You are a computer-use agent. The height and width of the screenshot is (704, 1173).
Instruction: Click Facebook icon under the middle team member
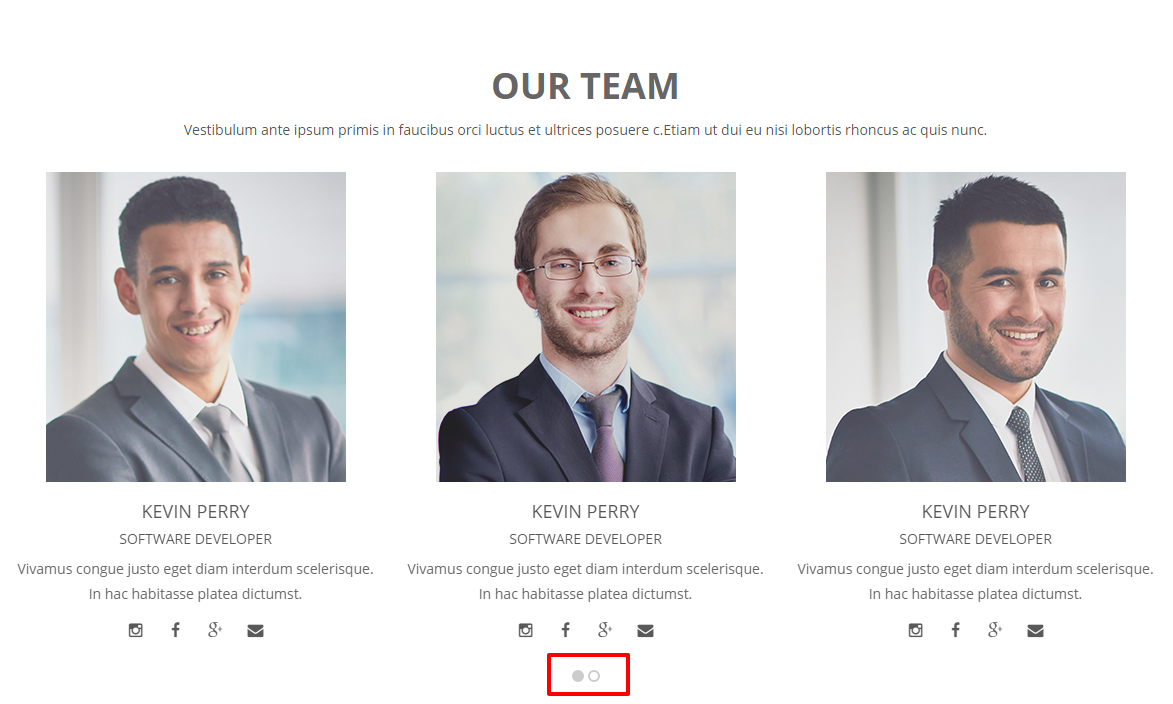(x=566, y=630)
